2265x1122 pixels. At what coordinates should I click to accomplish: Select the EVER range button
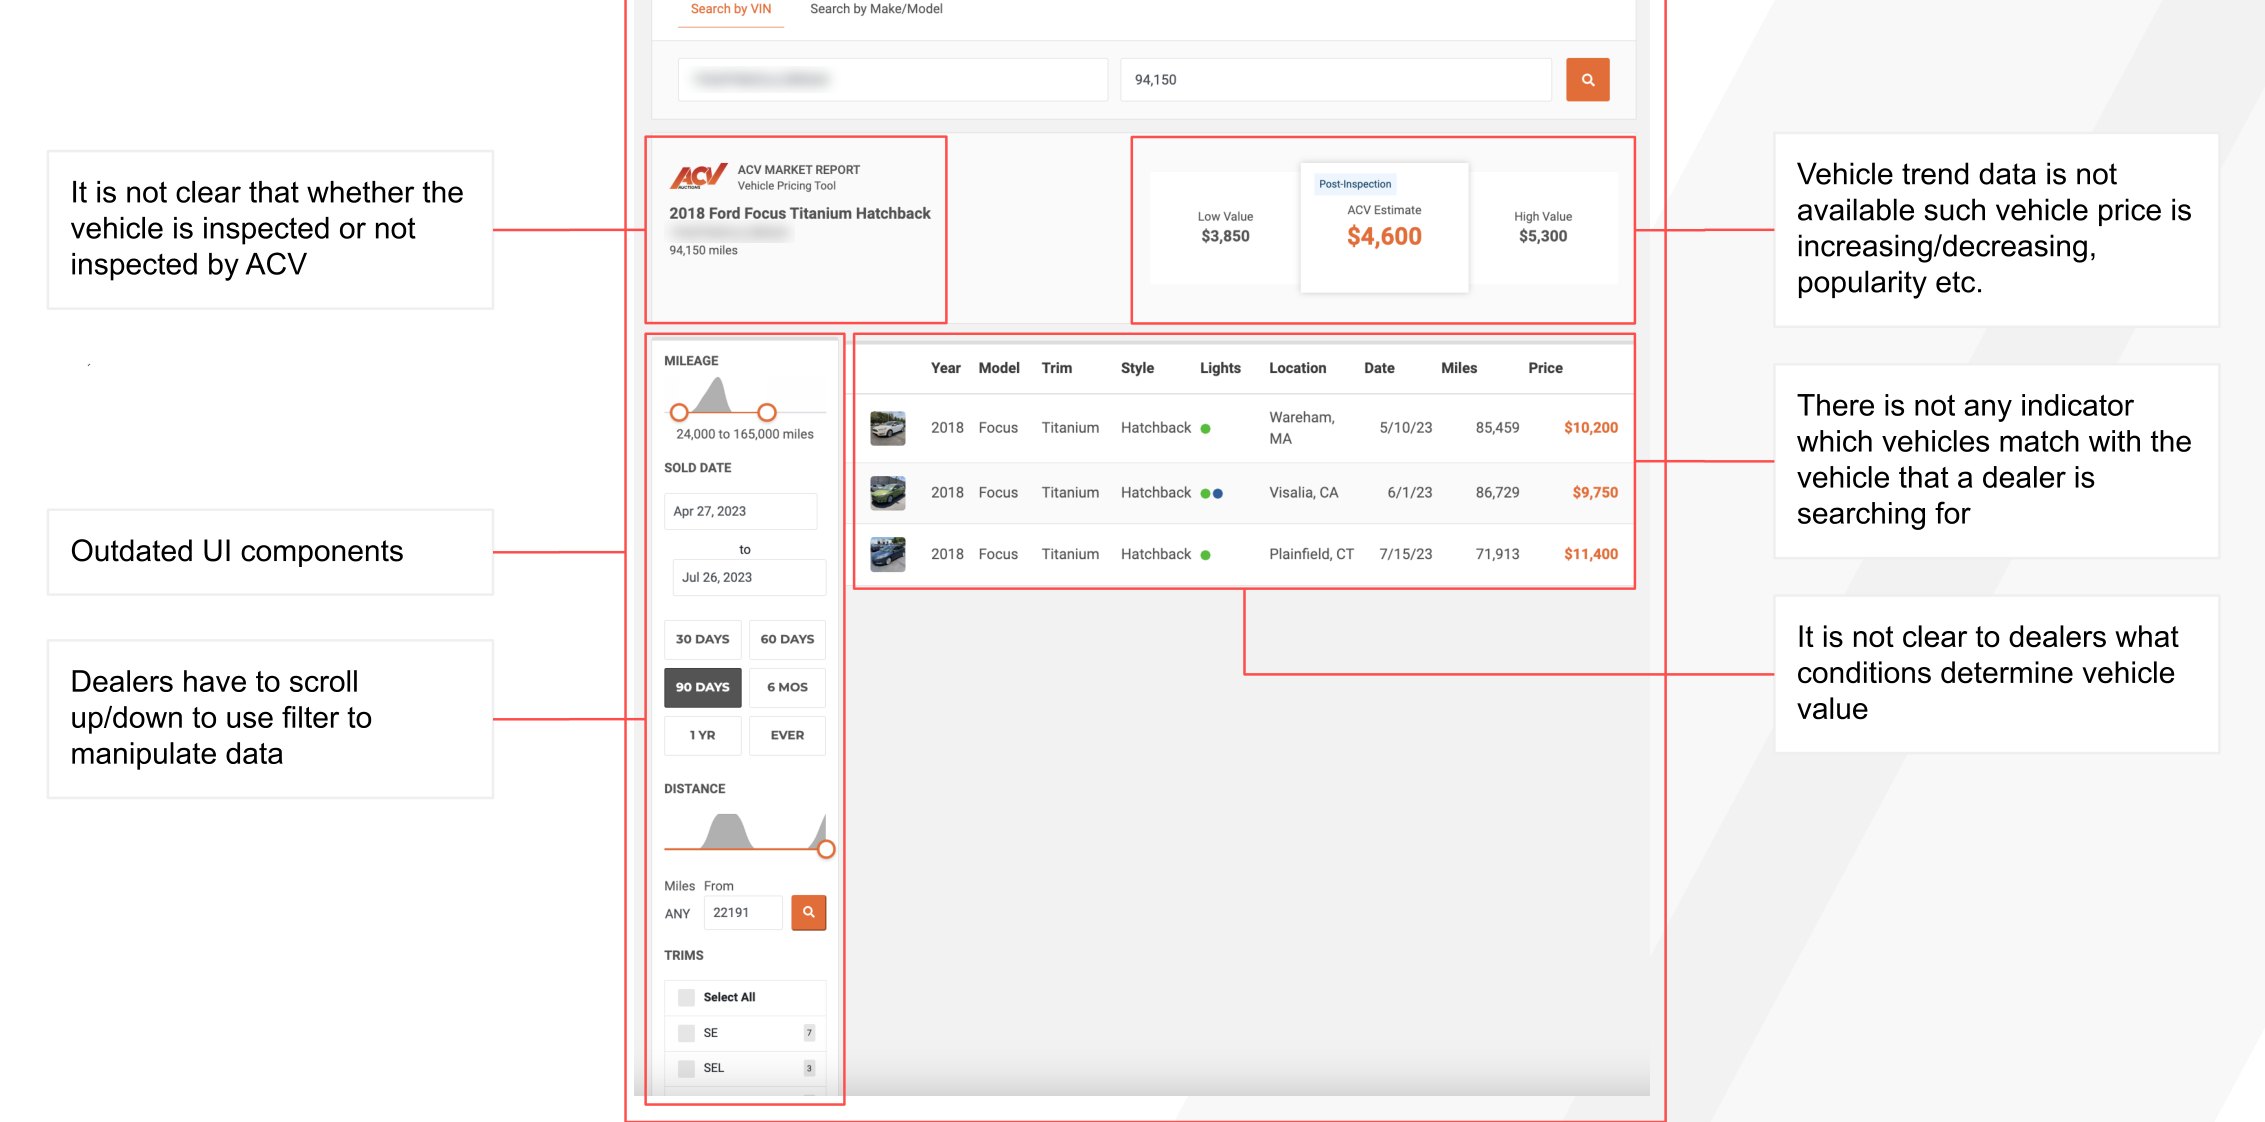787,735
